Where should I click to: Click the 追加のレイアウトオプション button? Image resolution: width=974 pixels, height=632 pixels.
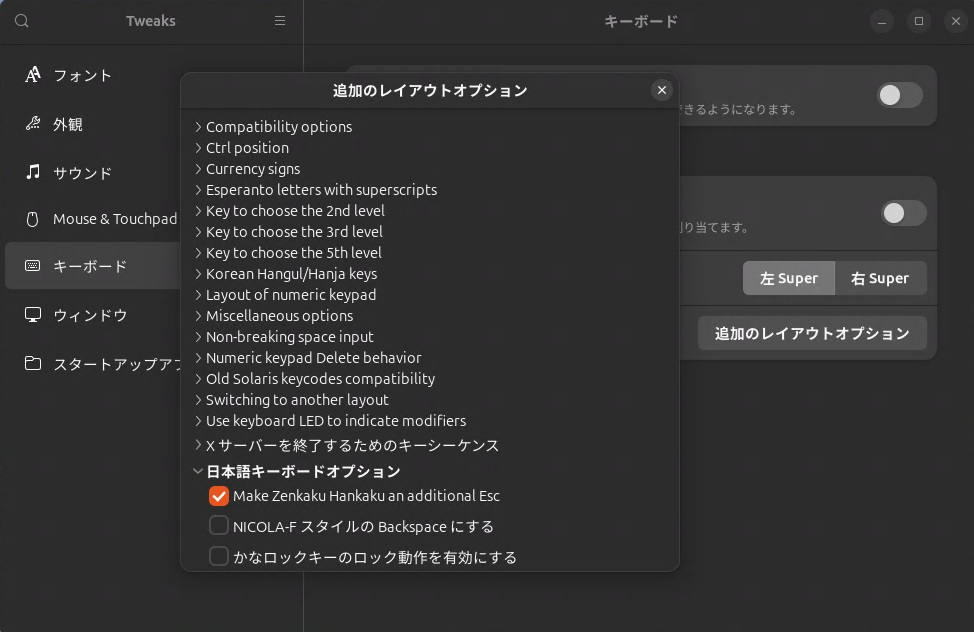click(812, 333)
